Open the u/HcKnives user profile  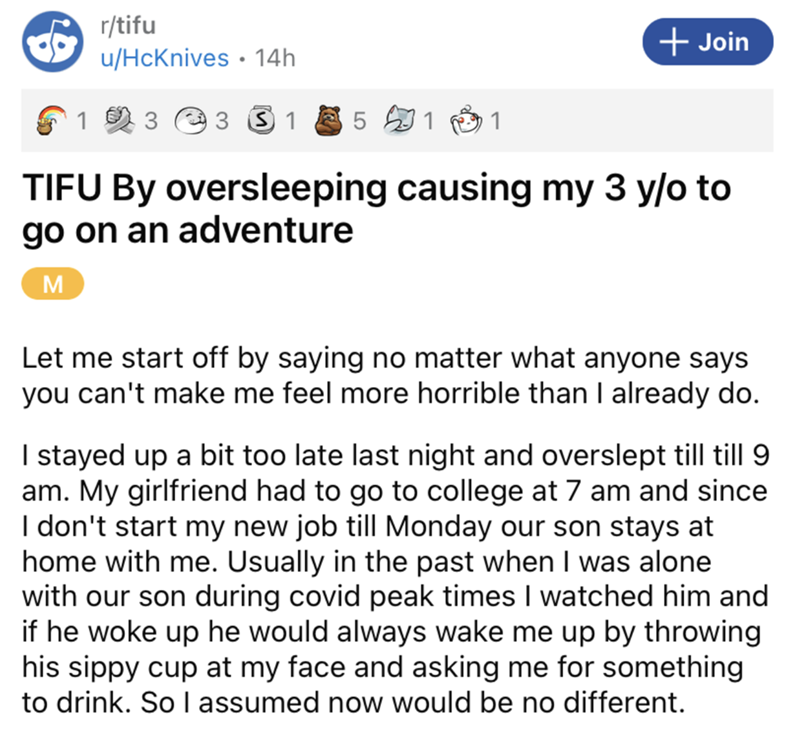[x=160, y=59]
